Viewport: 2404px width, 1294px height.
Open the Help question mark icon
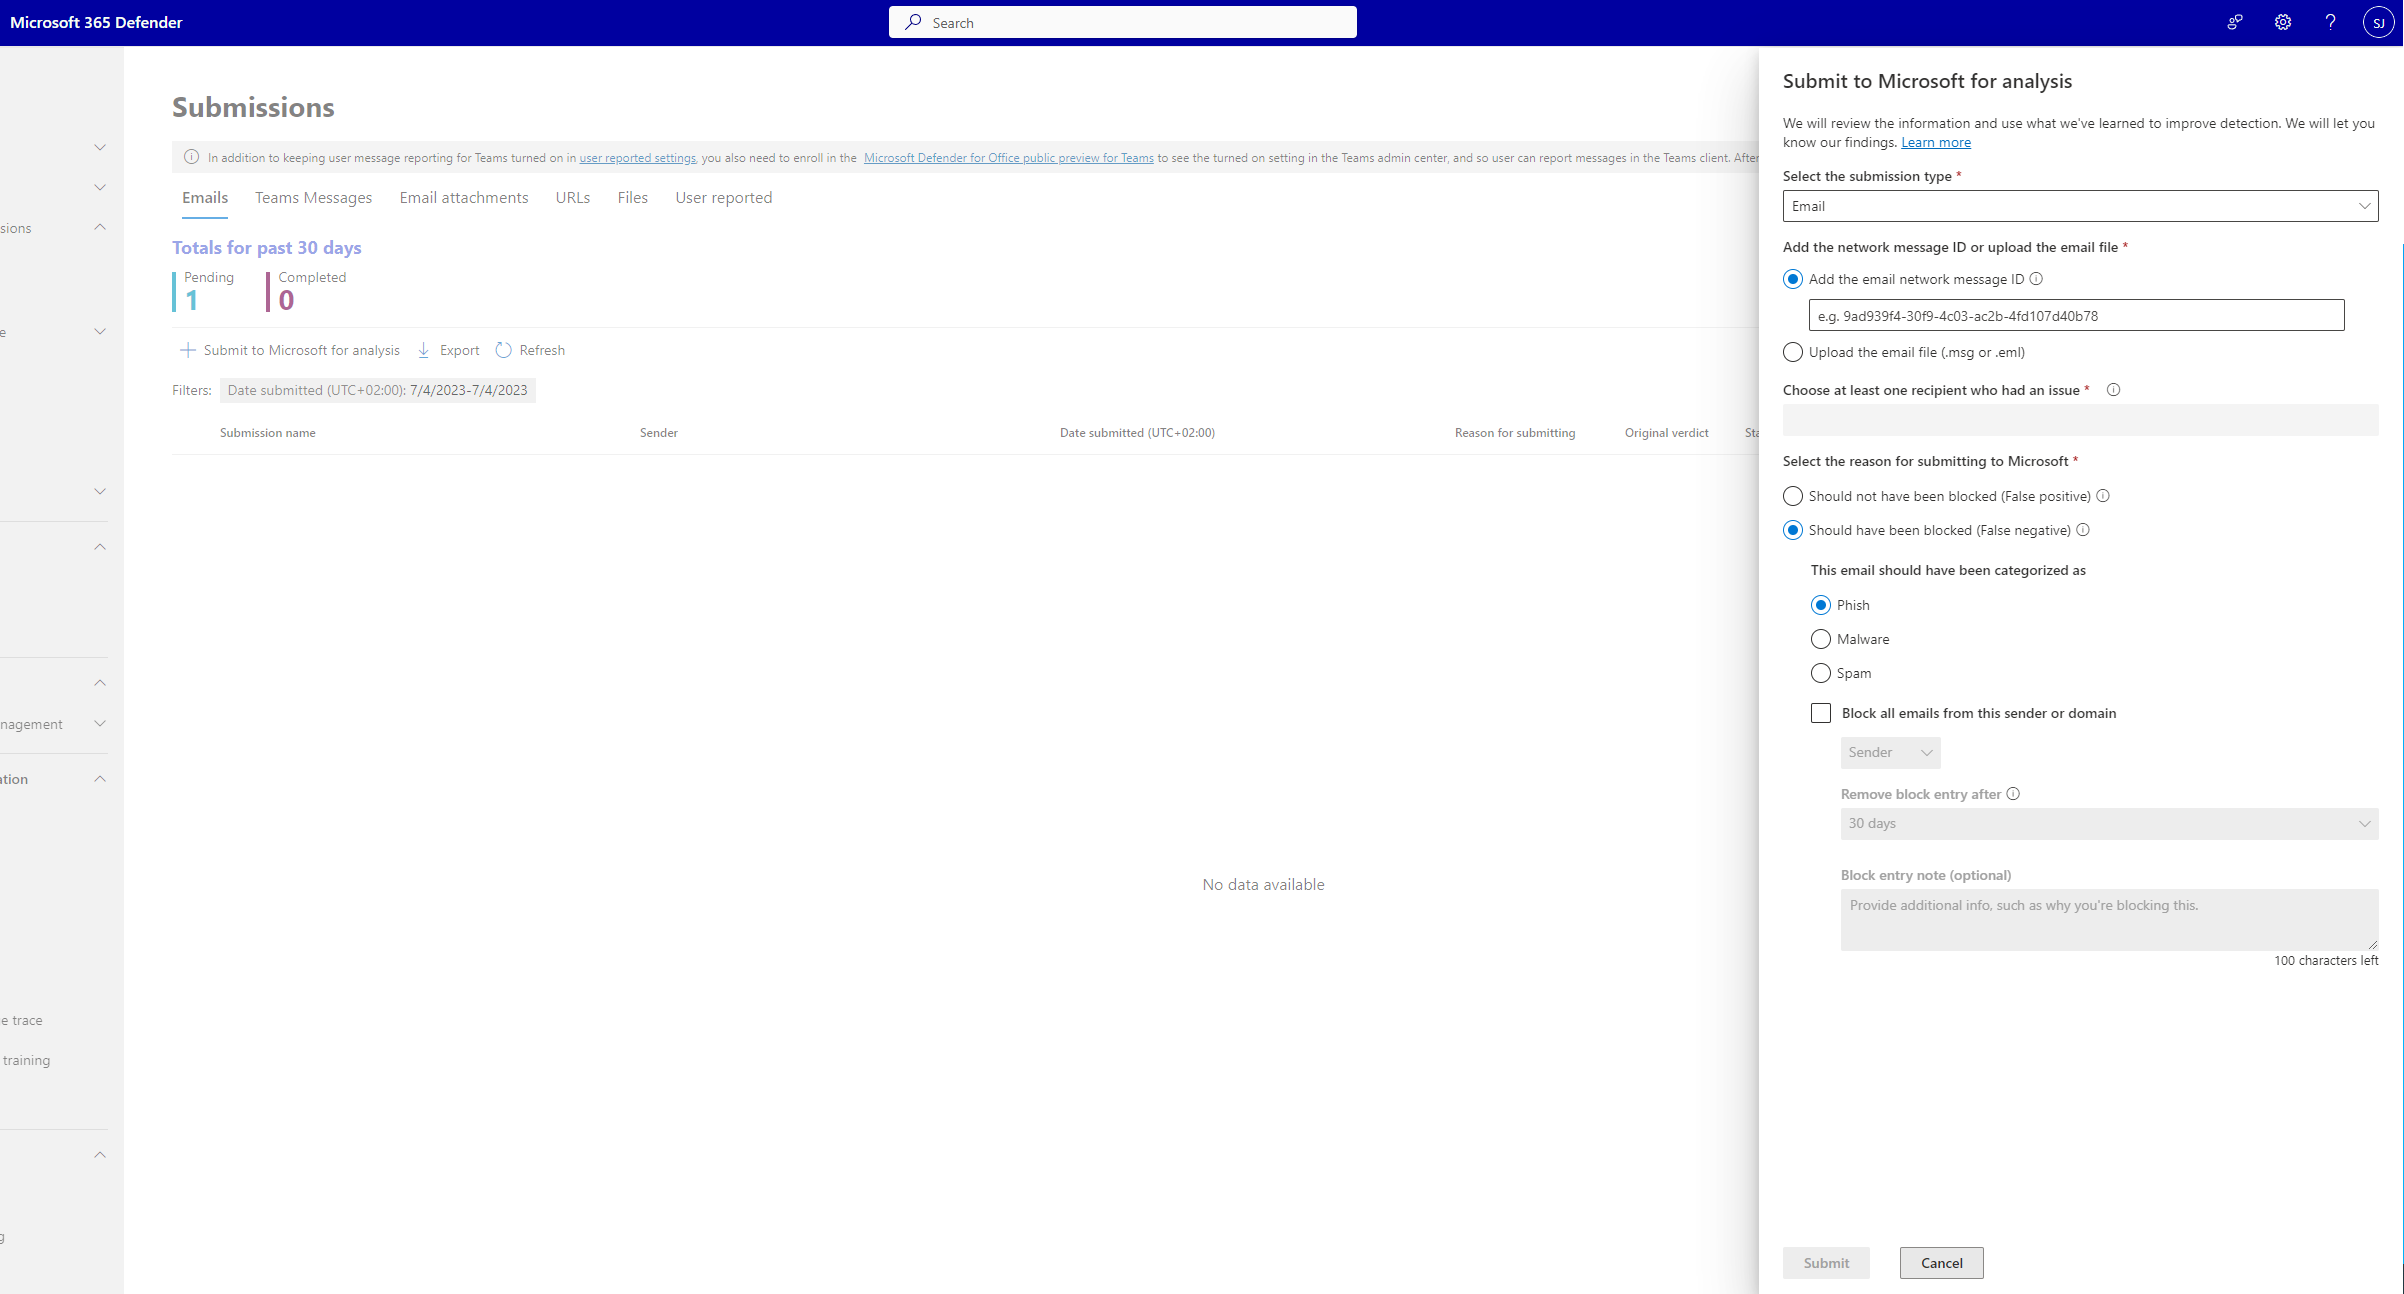point(2331,22)
